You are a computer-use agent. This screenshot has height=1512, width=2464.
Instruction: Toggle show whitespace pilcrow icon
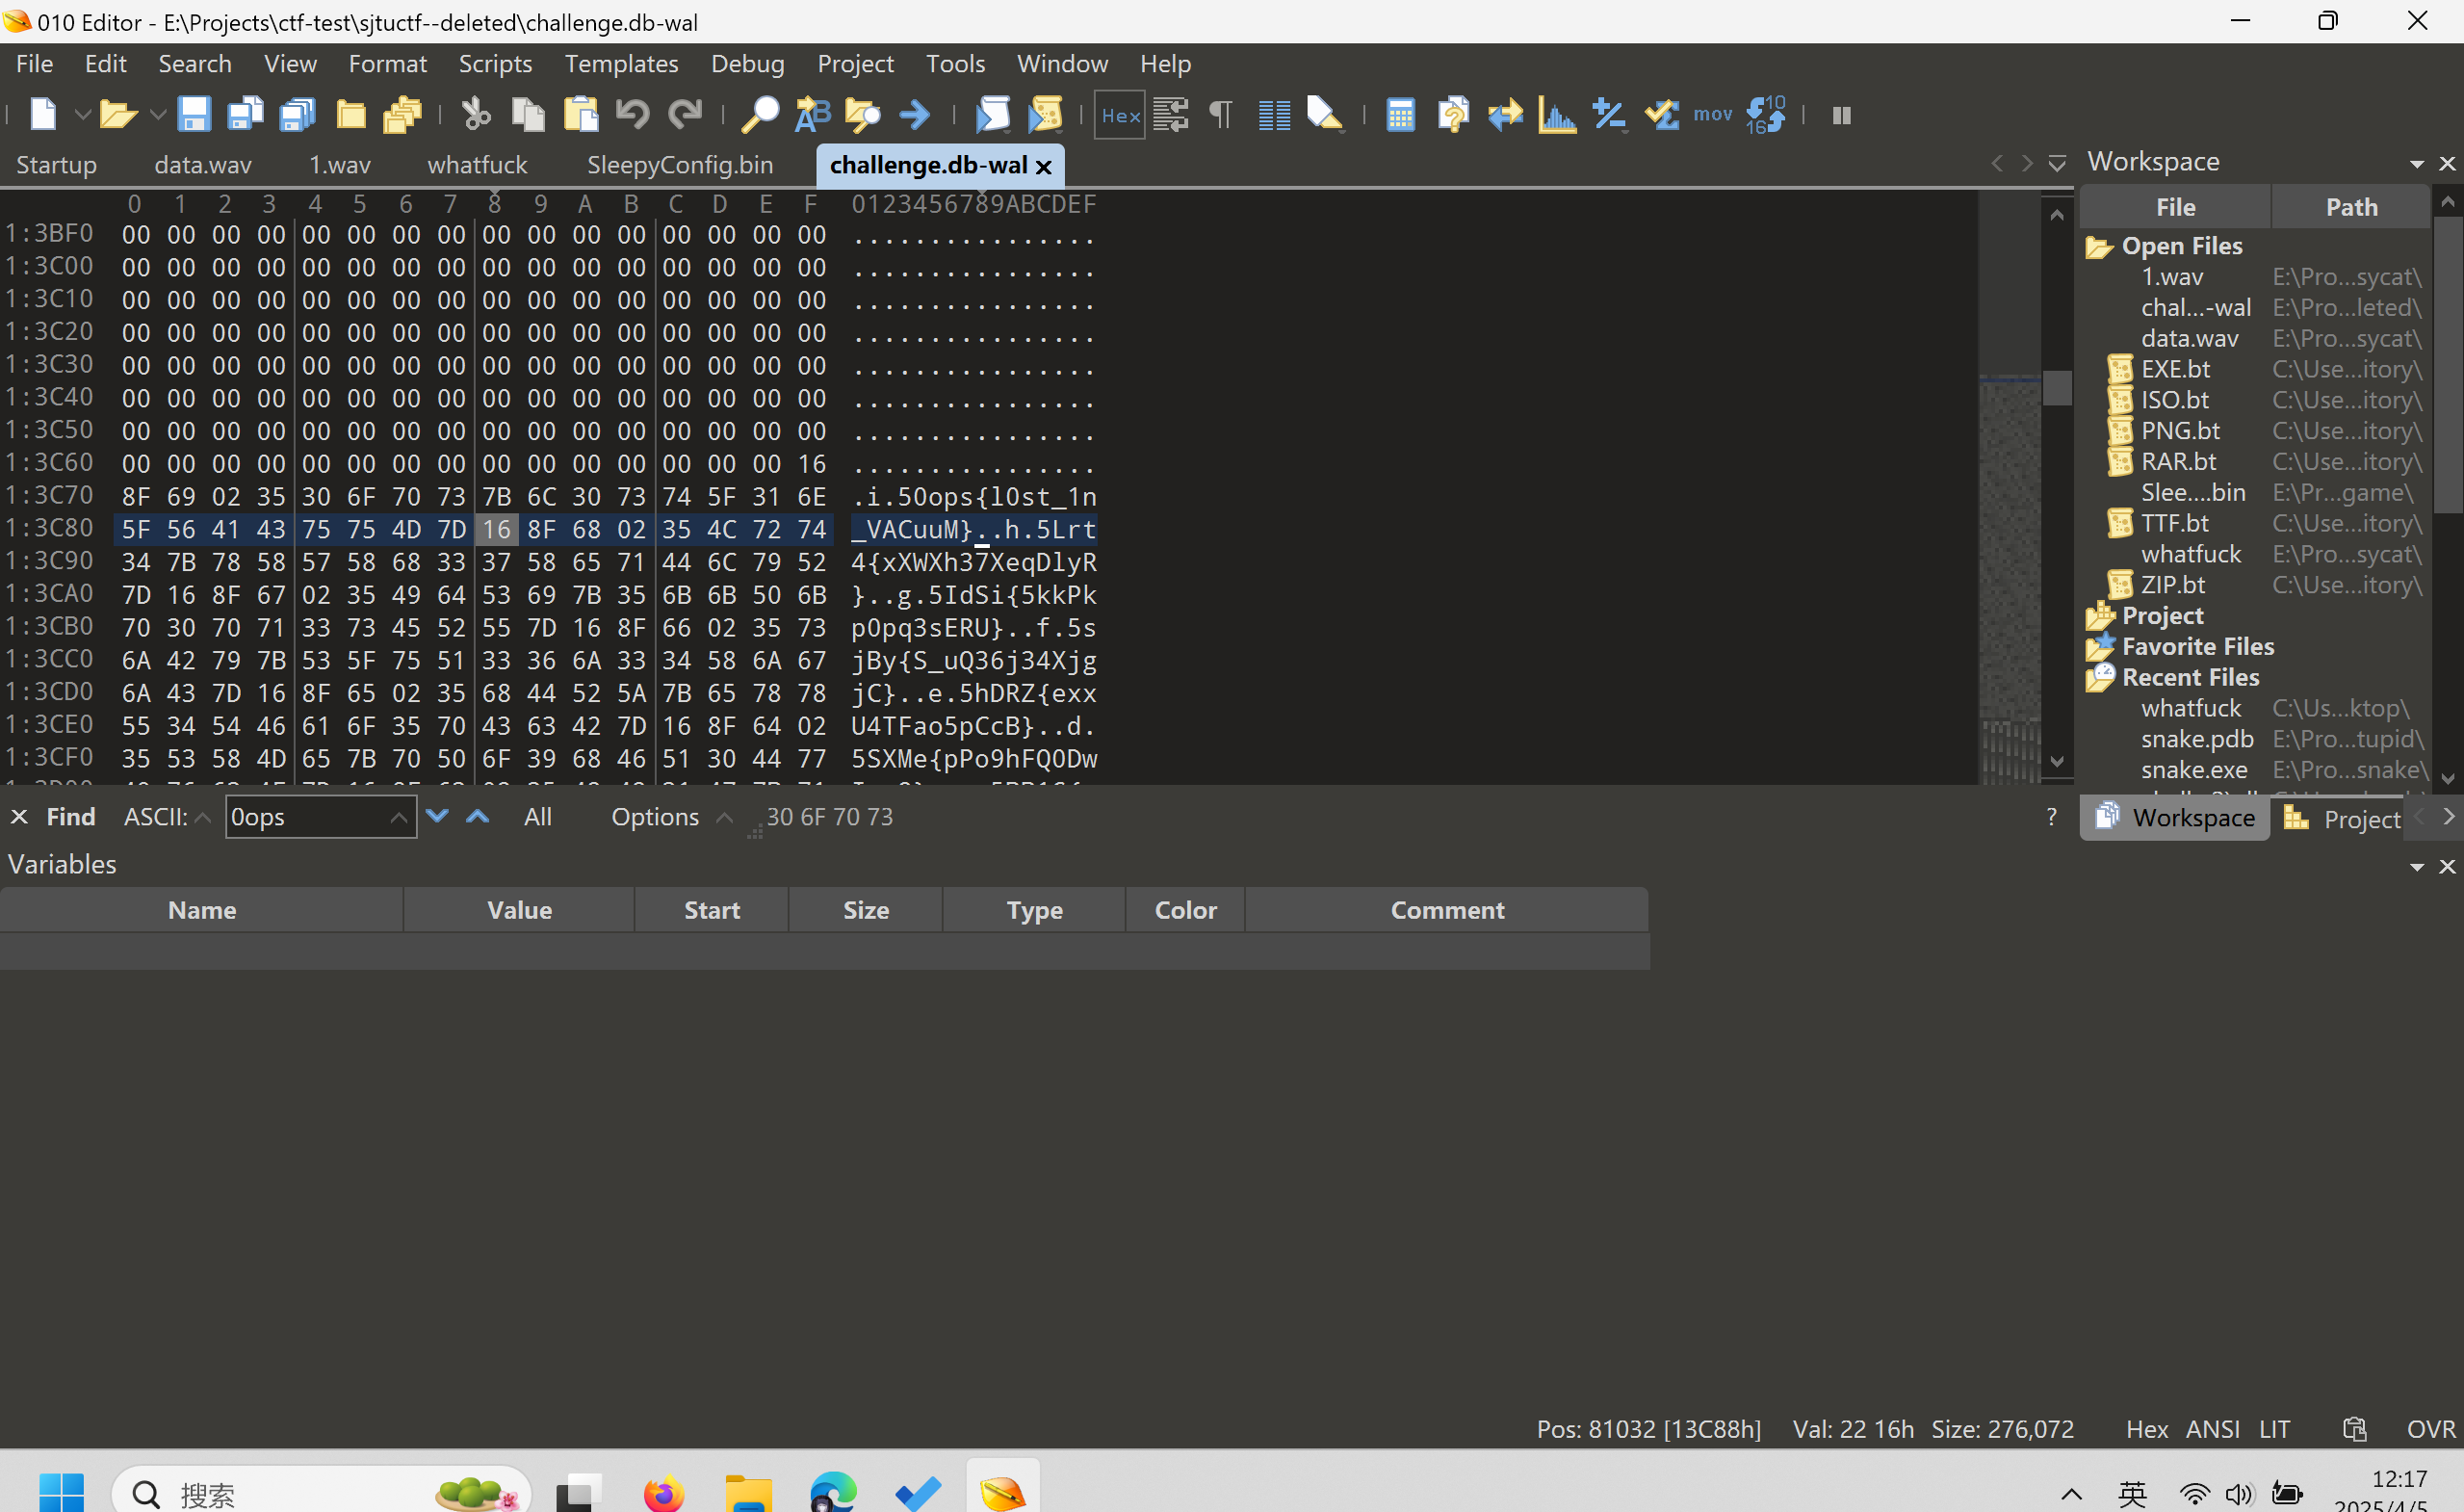1221,115
